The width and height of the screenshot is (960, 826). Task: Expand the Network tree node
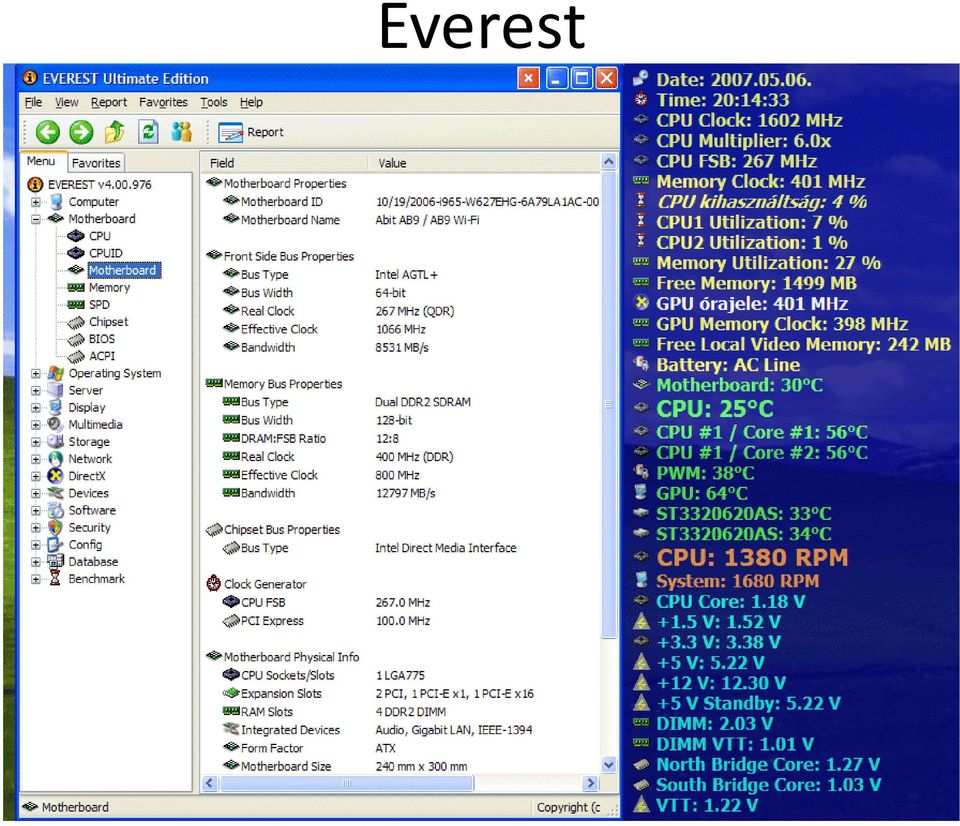pyautogui.click(x=36, y=459)
